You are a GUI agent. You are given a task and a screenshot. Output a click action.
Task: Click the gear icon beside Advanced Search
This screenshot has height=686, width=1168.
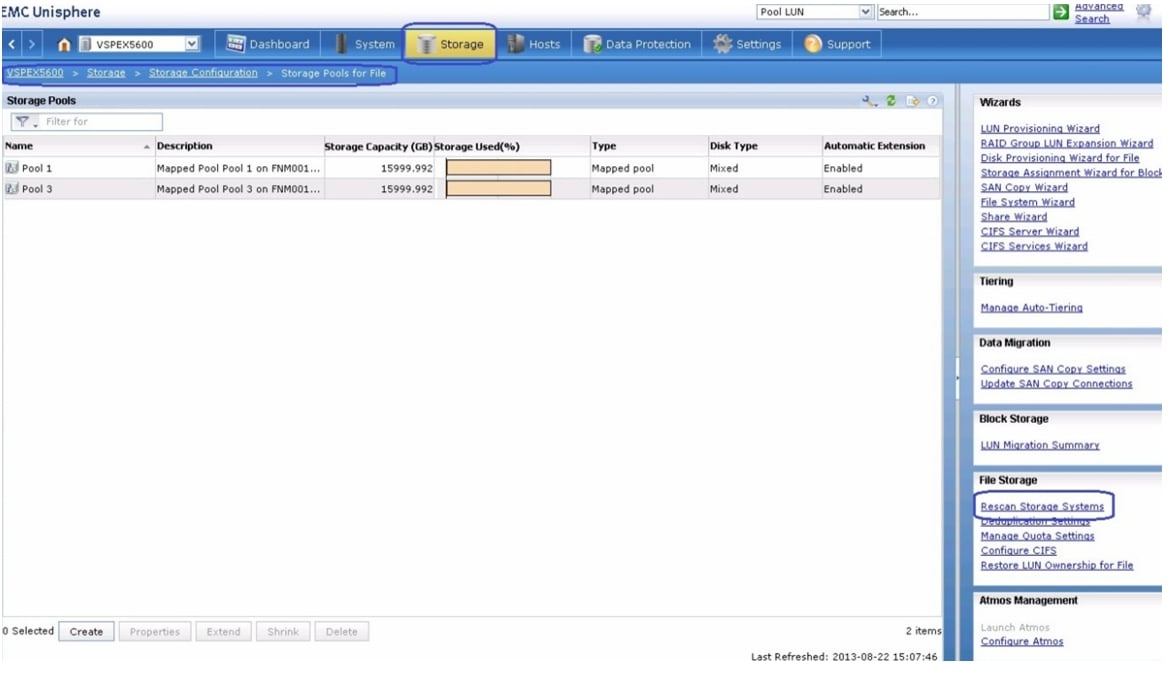coord(1143,11)
